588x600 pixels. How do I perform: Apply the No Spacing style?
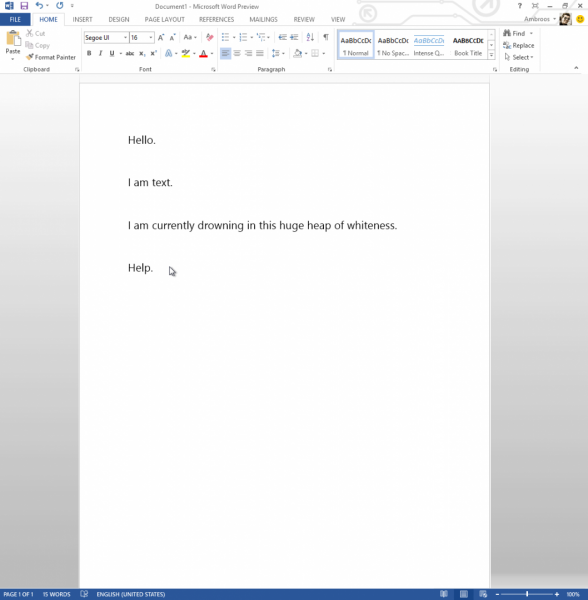393,45
